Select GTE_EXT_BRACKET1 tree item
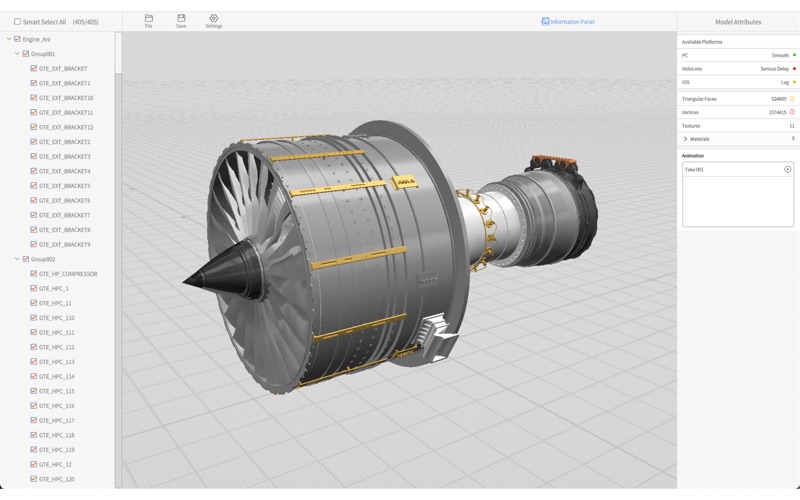800x500 pixels. 64,83
